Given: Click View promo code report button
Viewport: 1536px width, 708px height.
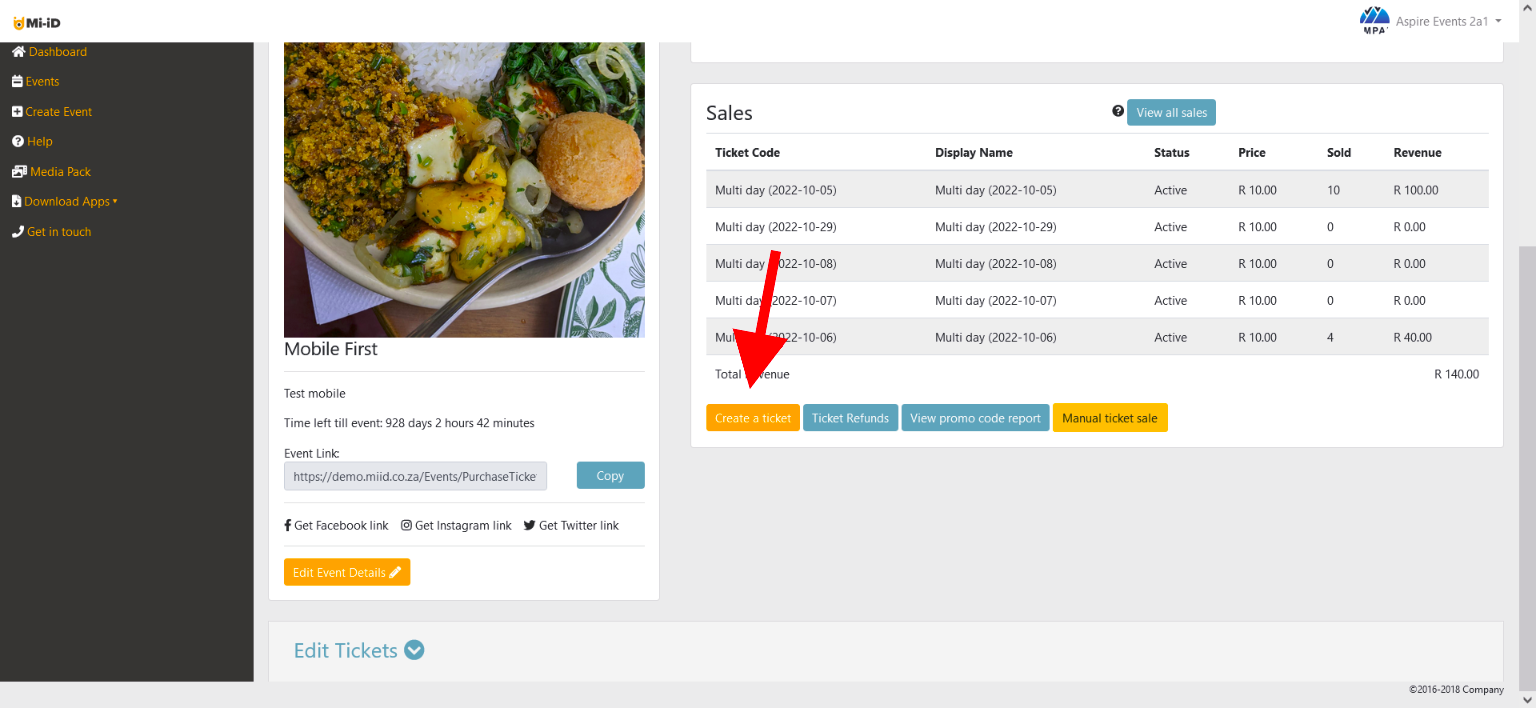Looking at the screenshot, I should point(975,418).
